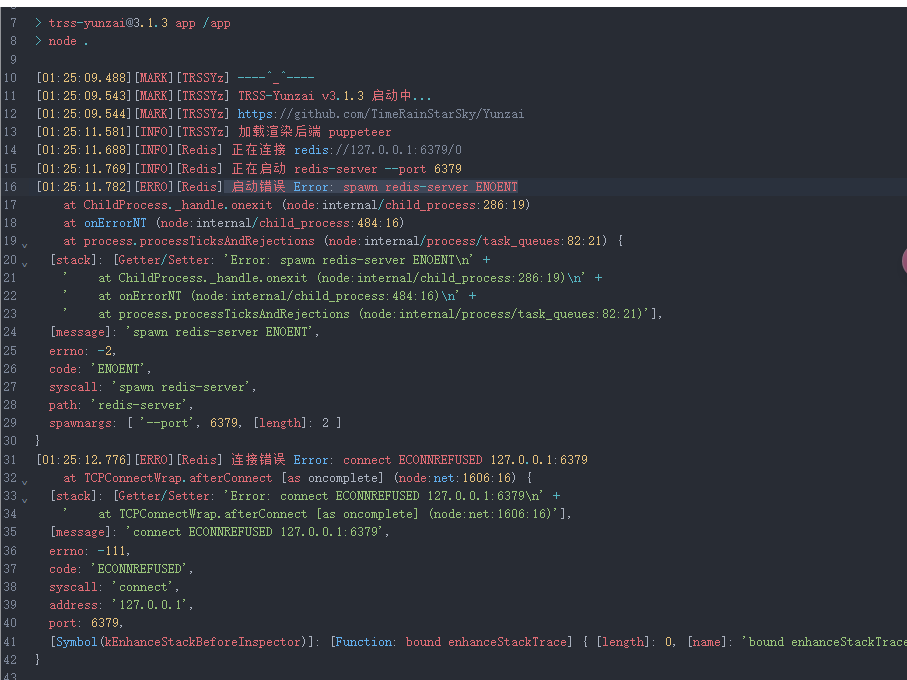
Task: Click 'TCPConnectWrap.afterConnect' on line 32
Action: click(178, 478)
